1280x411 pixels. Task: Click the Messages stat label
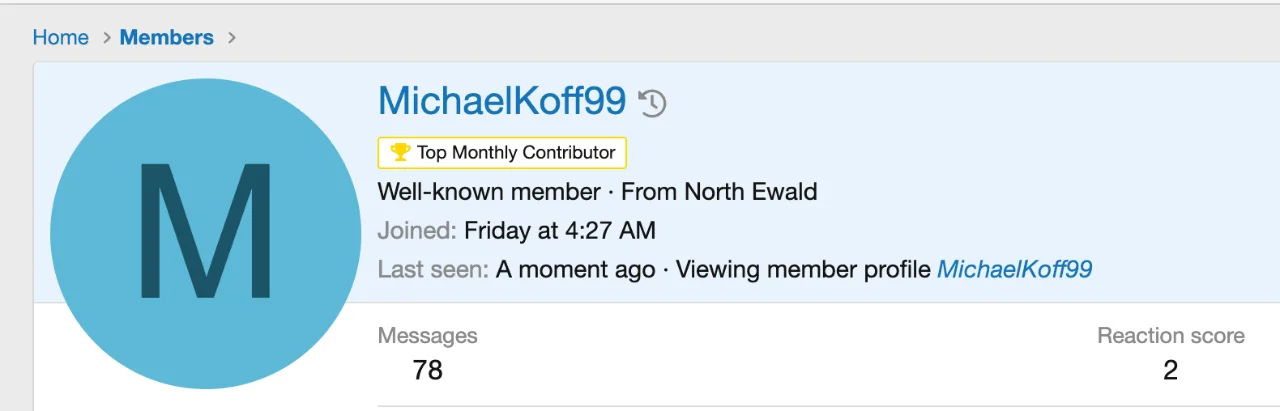tap(427, 336)
